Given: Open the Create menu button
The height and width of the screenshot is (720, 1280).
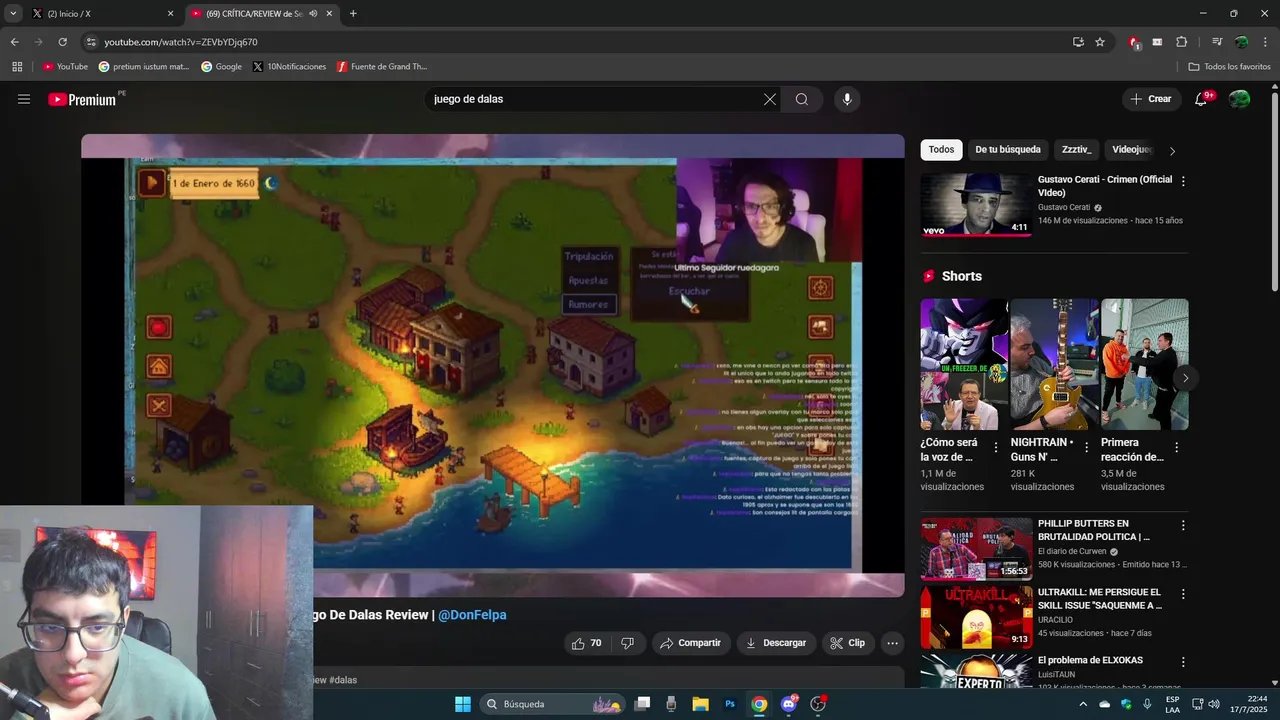Looking at the screenshot, I should (x=1150, y=99).
